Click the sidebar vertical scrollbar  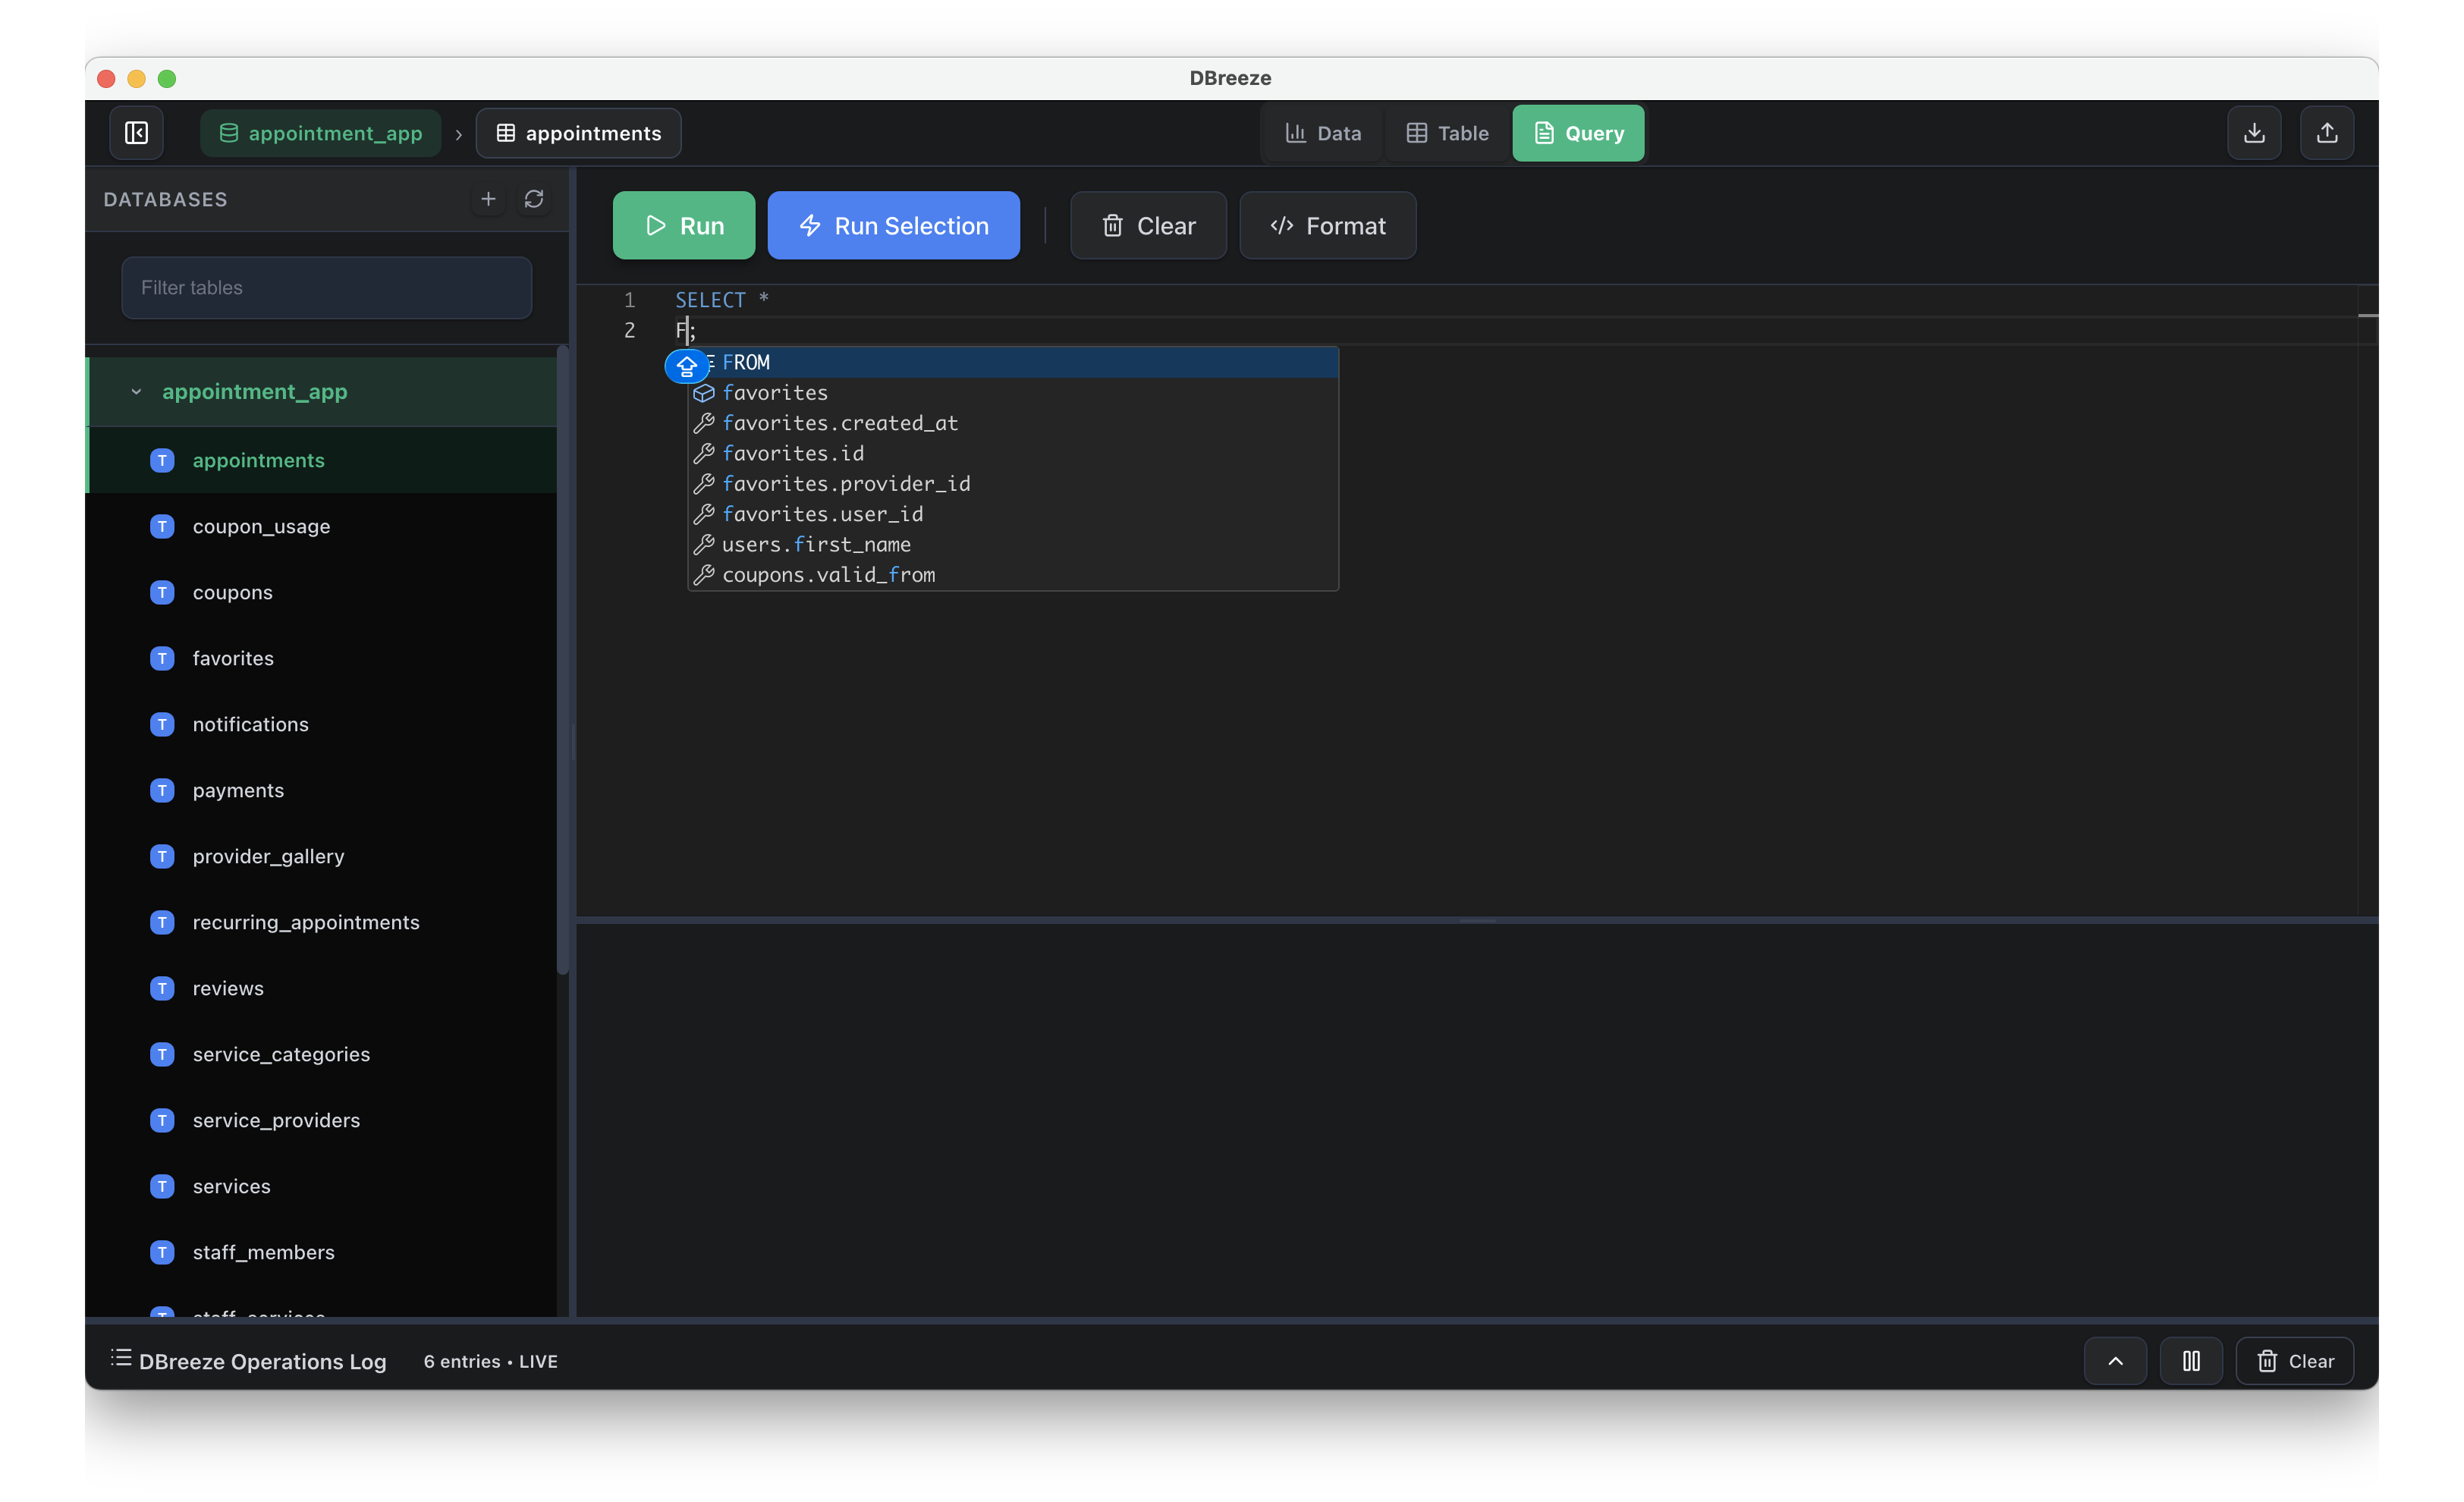[x=562, y=660]
